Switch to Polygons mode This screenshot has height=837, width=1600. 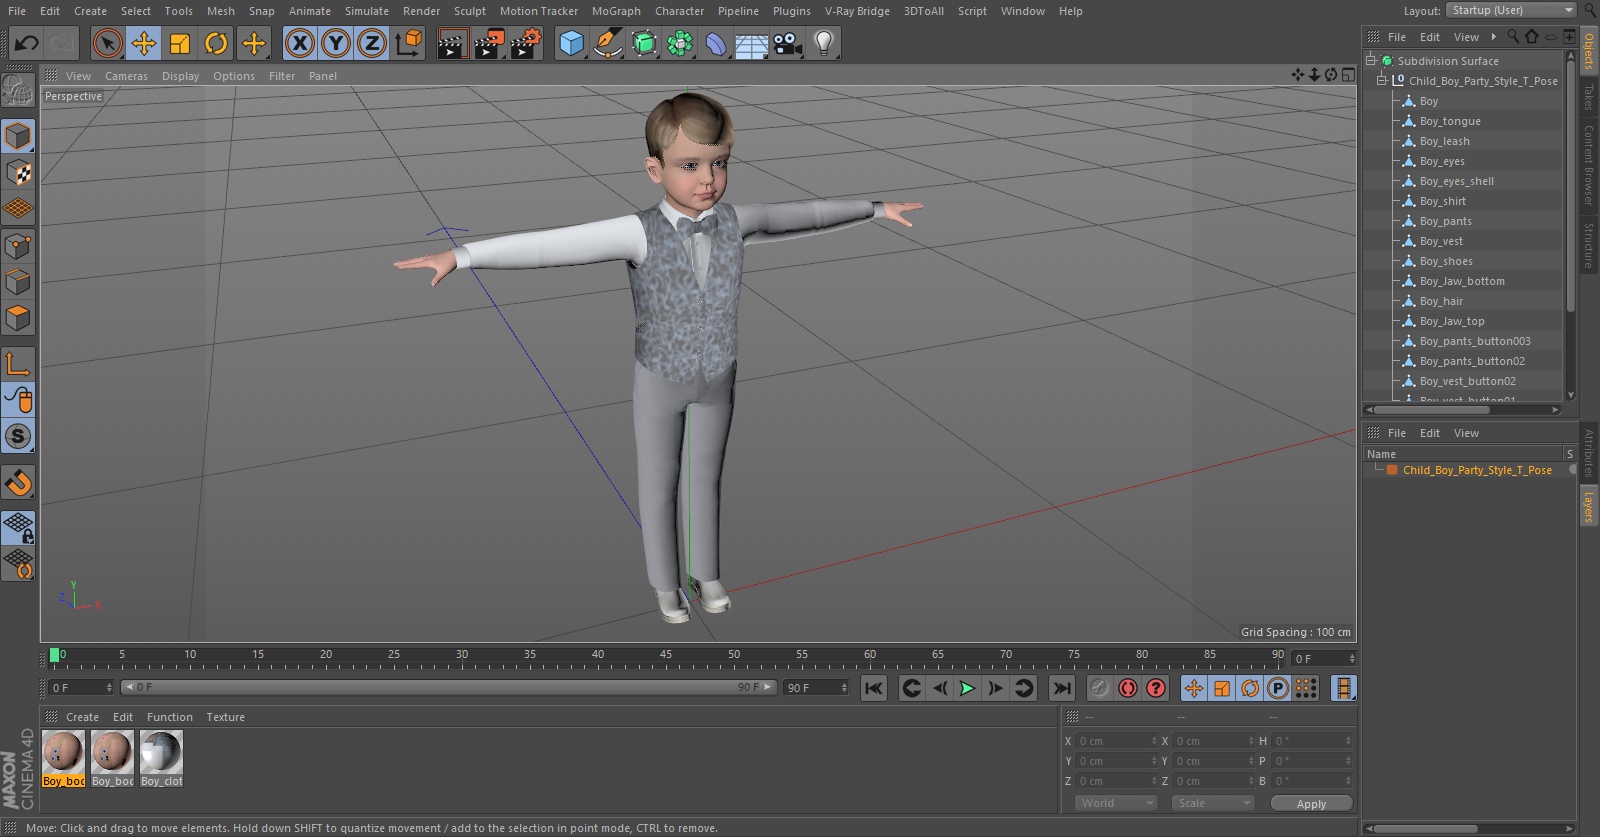(18, 318)
